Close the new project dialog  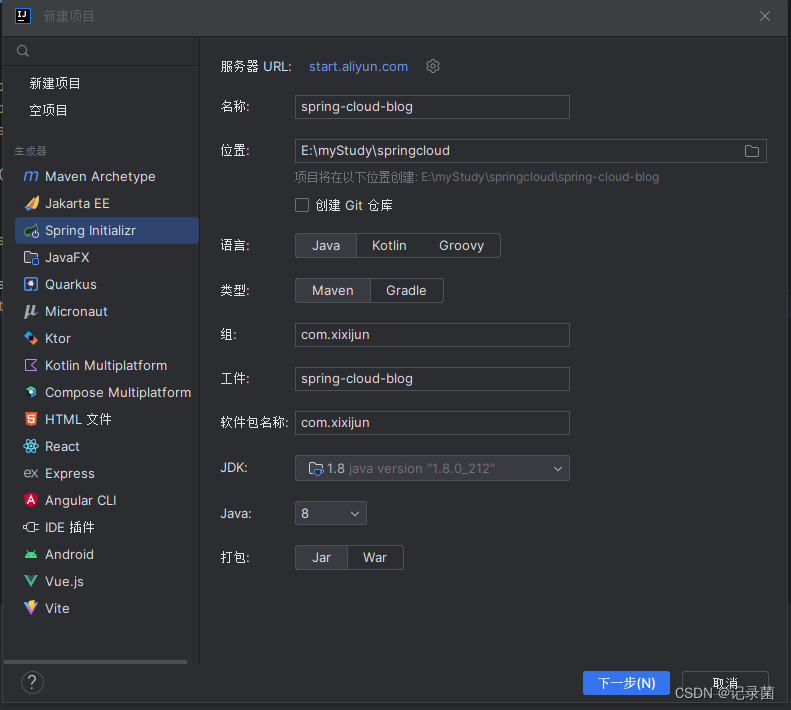(x=765, y=16)
